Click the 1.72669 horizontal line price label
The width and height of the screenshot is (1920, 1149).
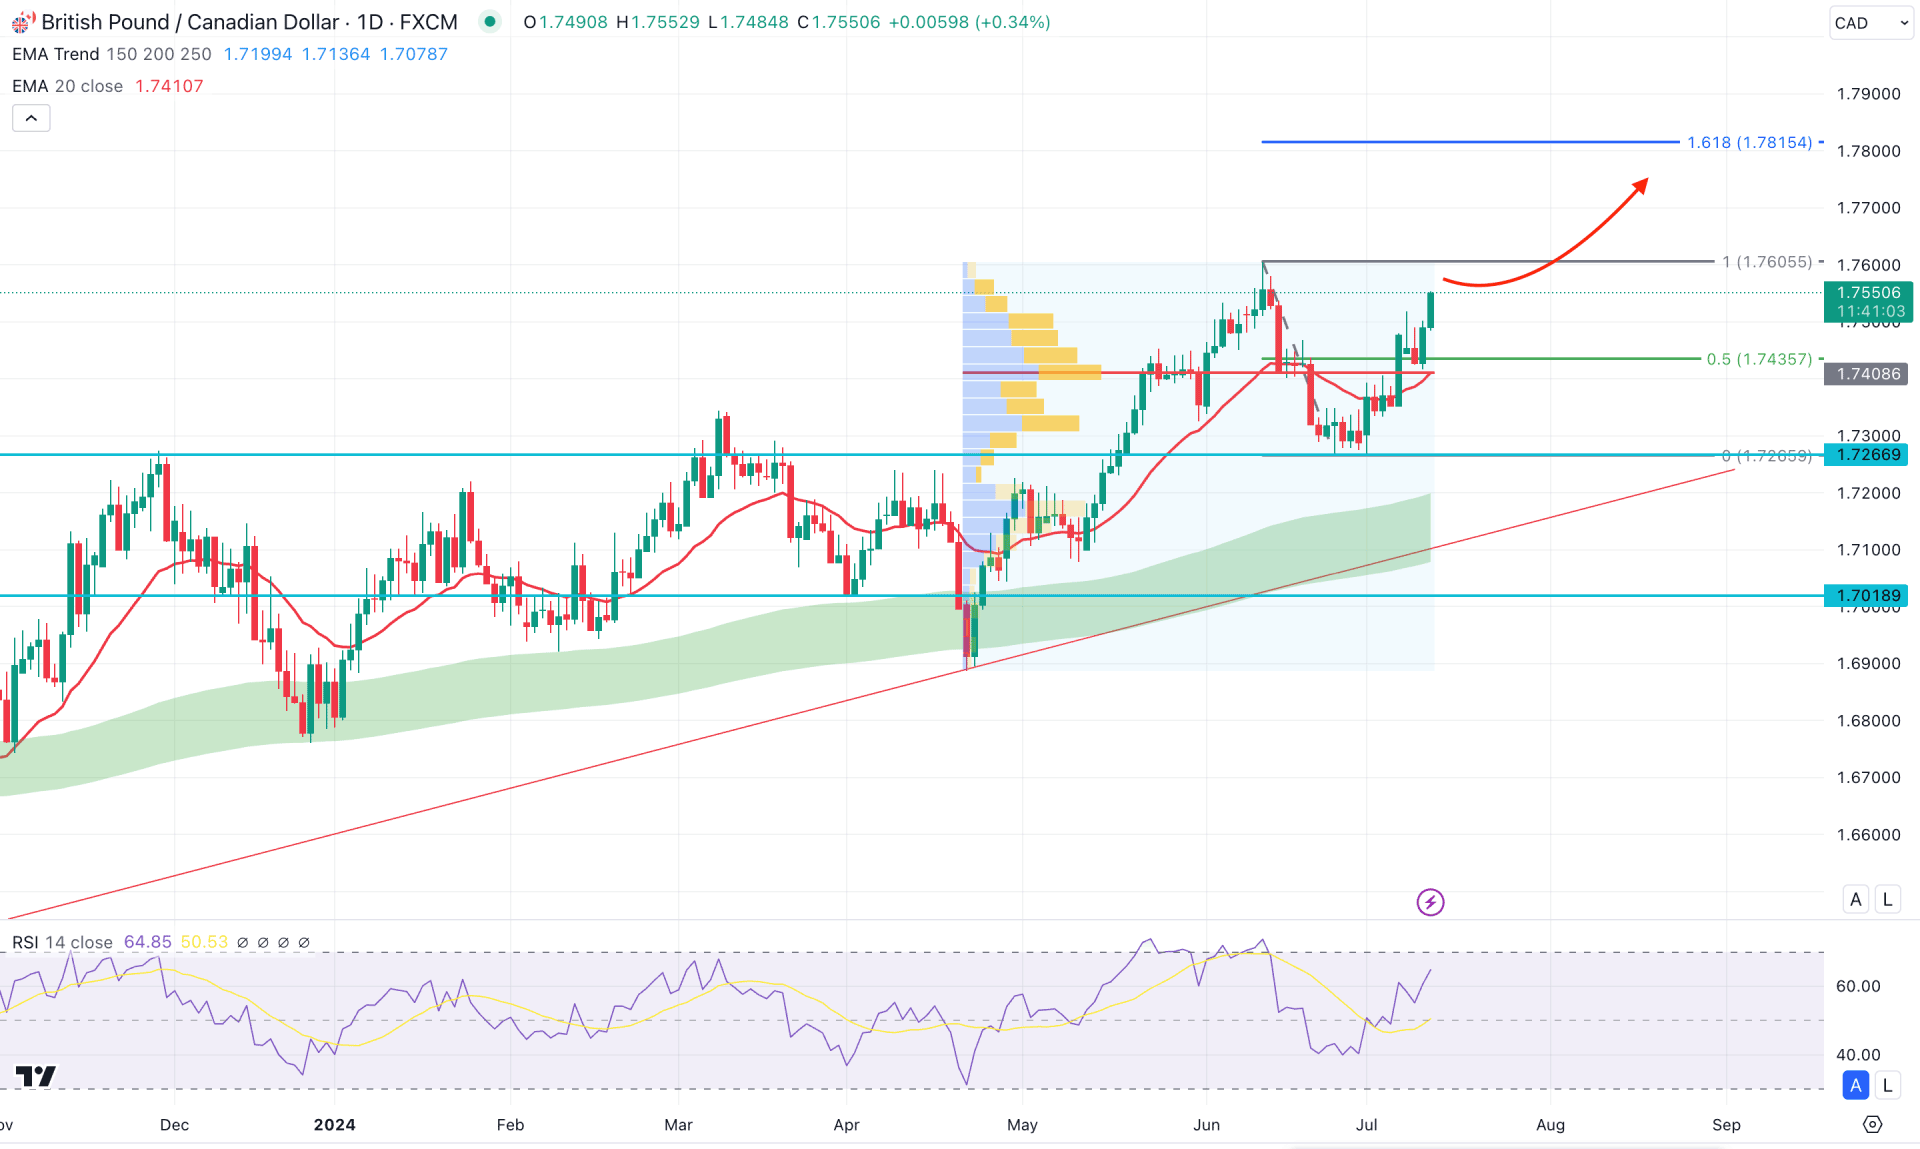tap(1868, 455)
